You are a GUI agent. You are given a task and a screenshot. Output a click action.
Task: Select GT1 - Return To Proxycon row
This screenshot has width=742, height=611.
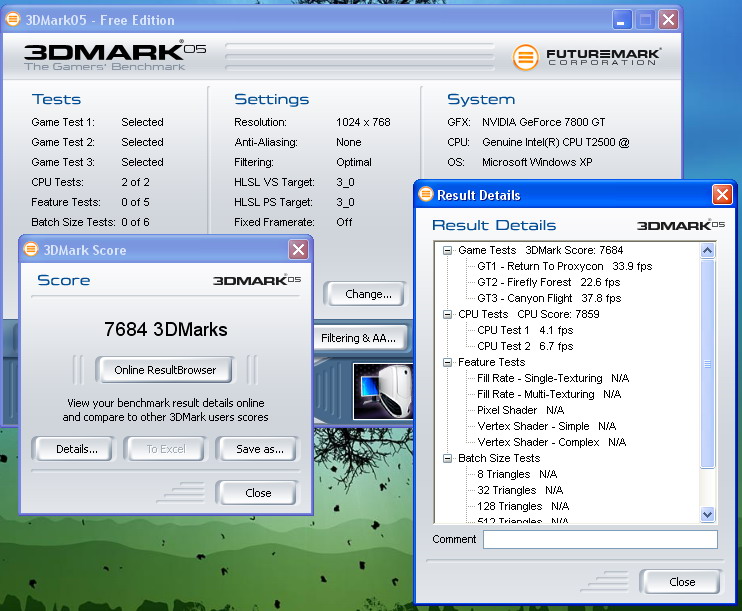[565, 266]
